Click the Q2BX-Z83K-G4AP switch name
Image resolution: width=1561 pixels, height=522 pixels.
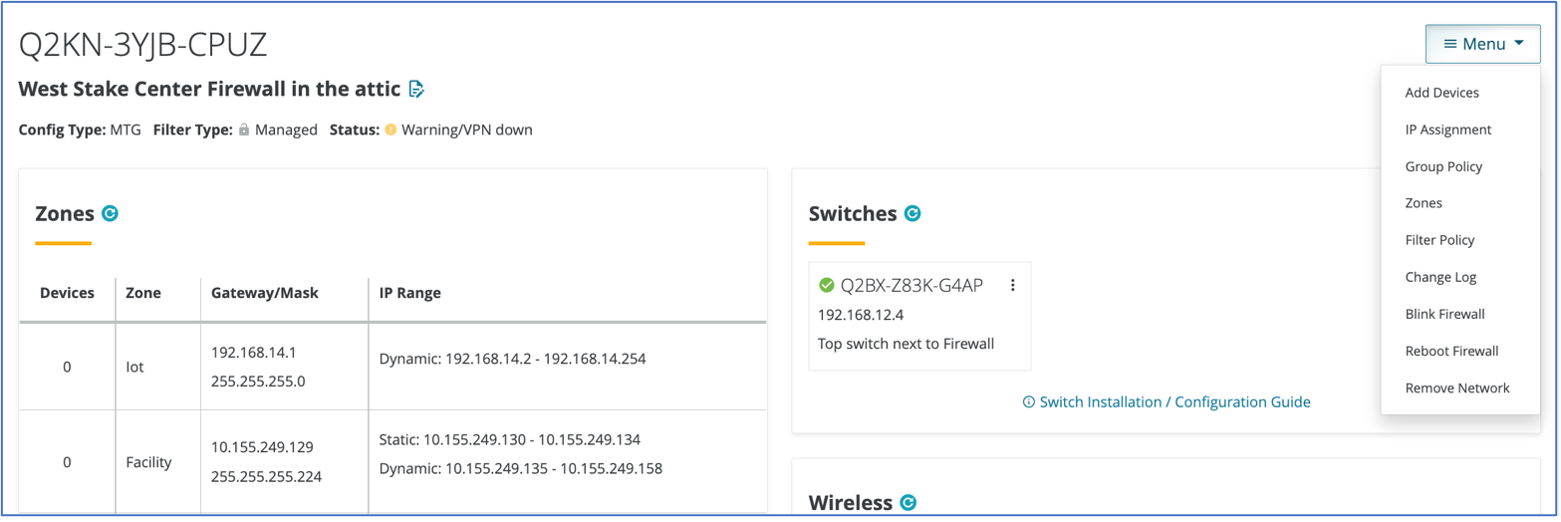pos(911,286)
